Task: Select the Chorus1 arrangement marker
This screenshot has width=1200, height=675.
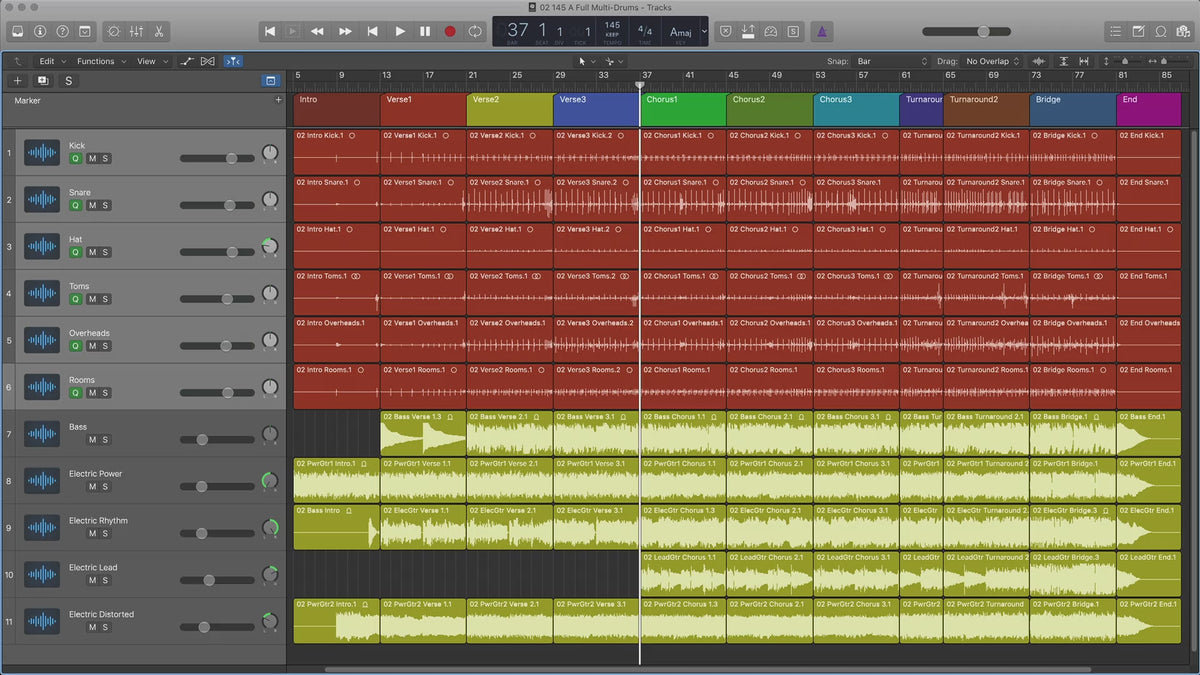Action: coord(682,108)
